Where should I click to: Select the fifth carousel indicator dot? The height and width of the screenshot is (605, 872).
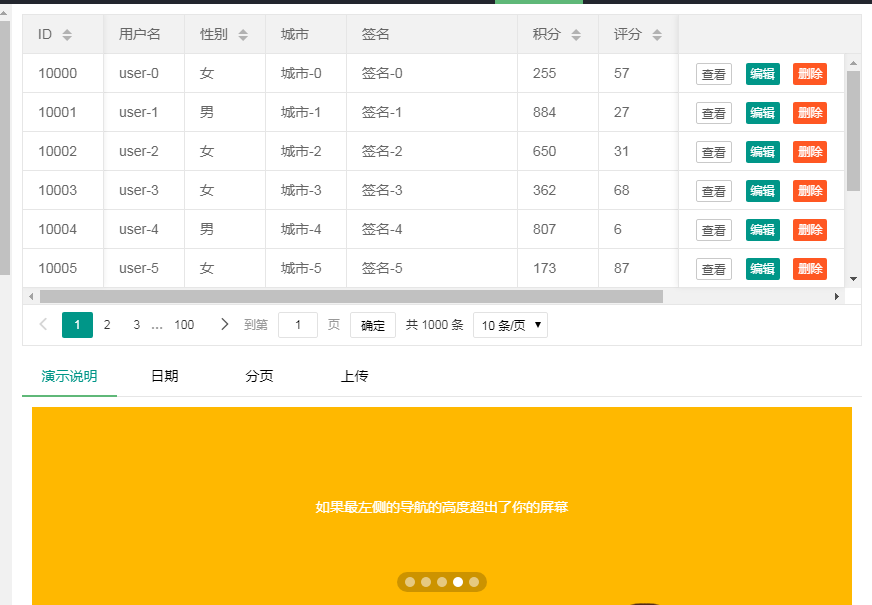point(474,582)
